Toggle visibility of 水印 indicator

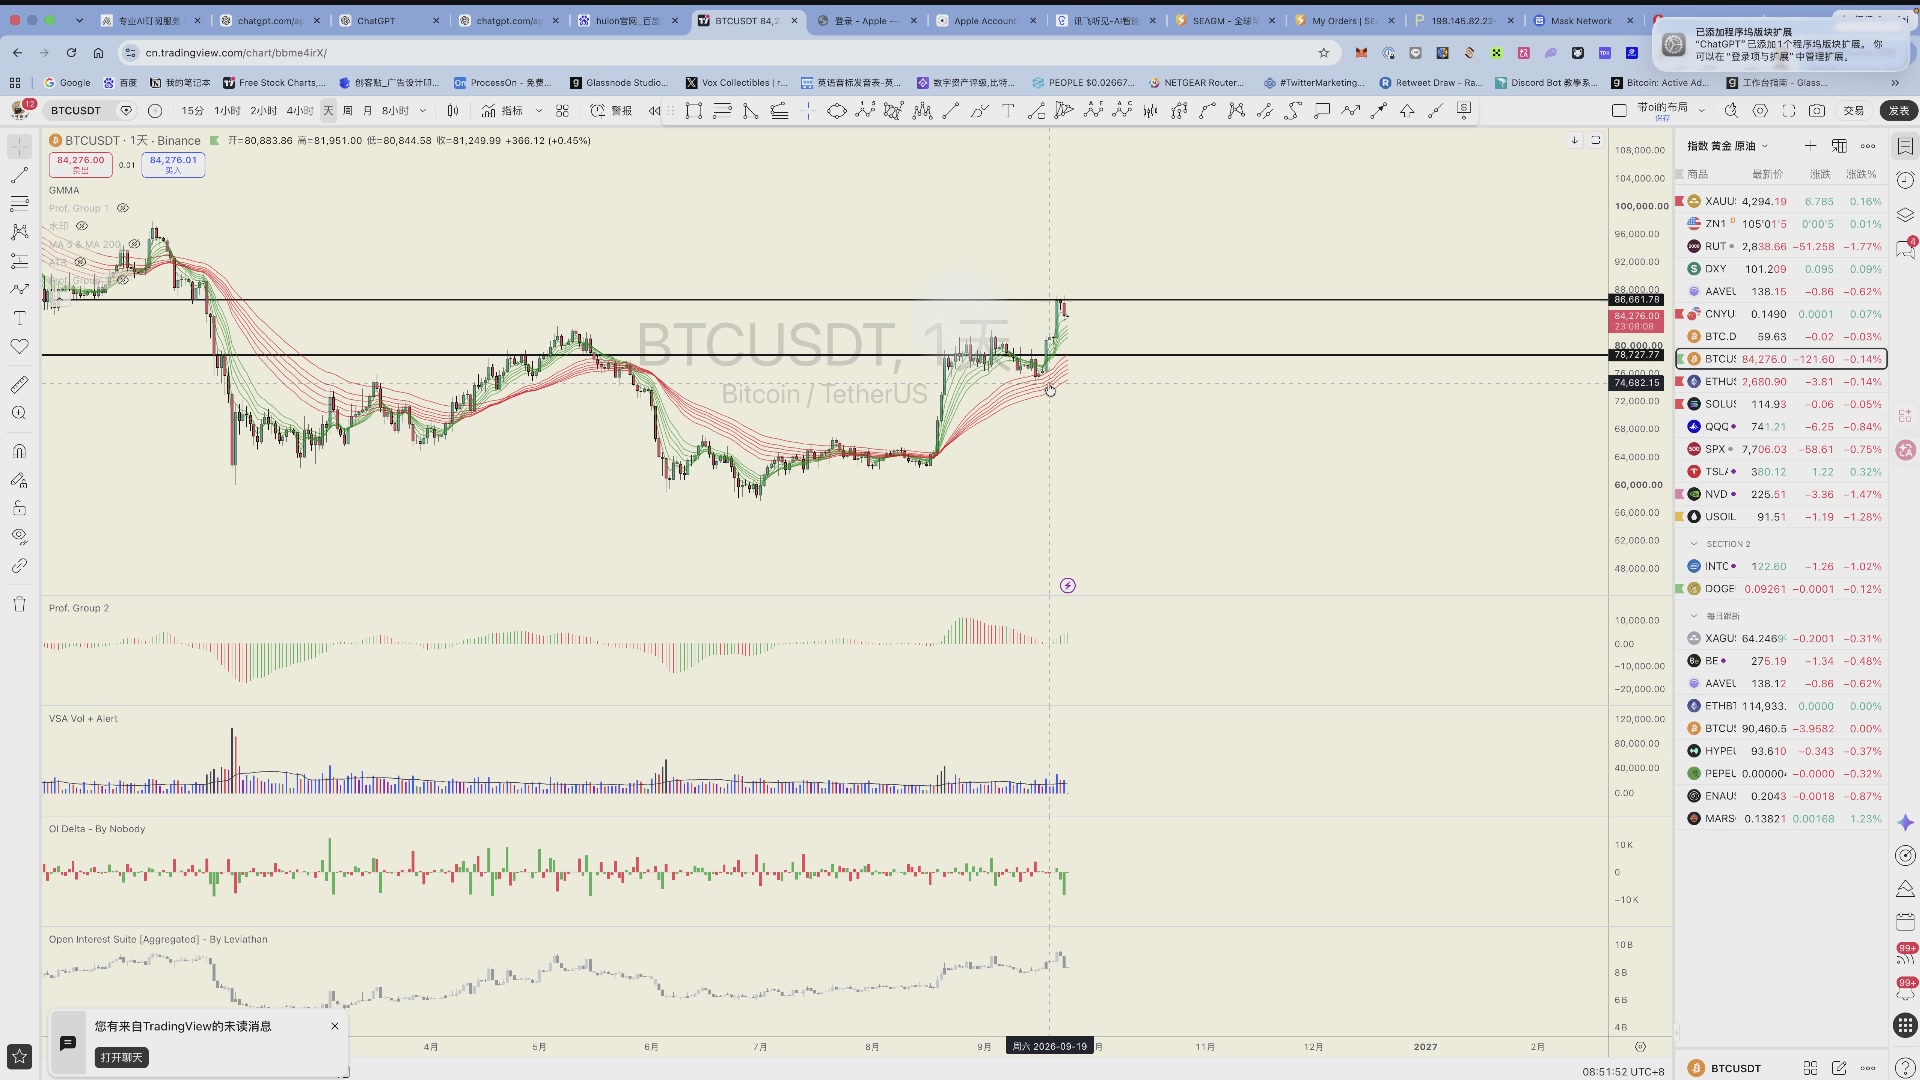pyautogui.click(x=82, y=226)
